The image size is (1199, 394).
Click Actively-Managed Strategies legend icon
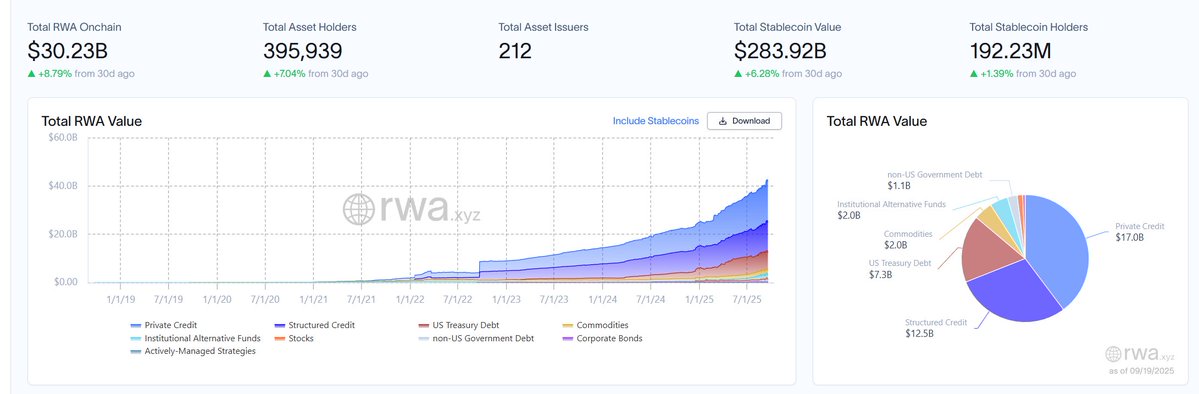(135, 352)
